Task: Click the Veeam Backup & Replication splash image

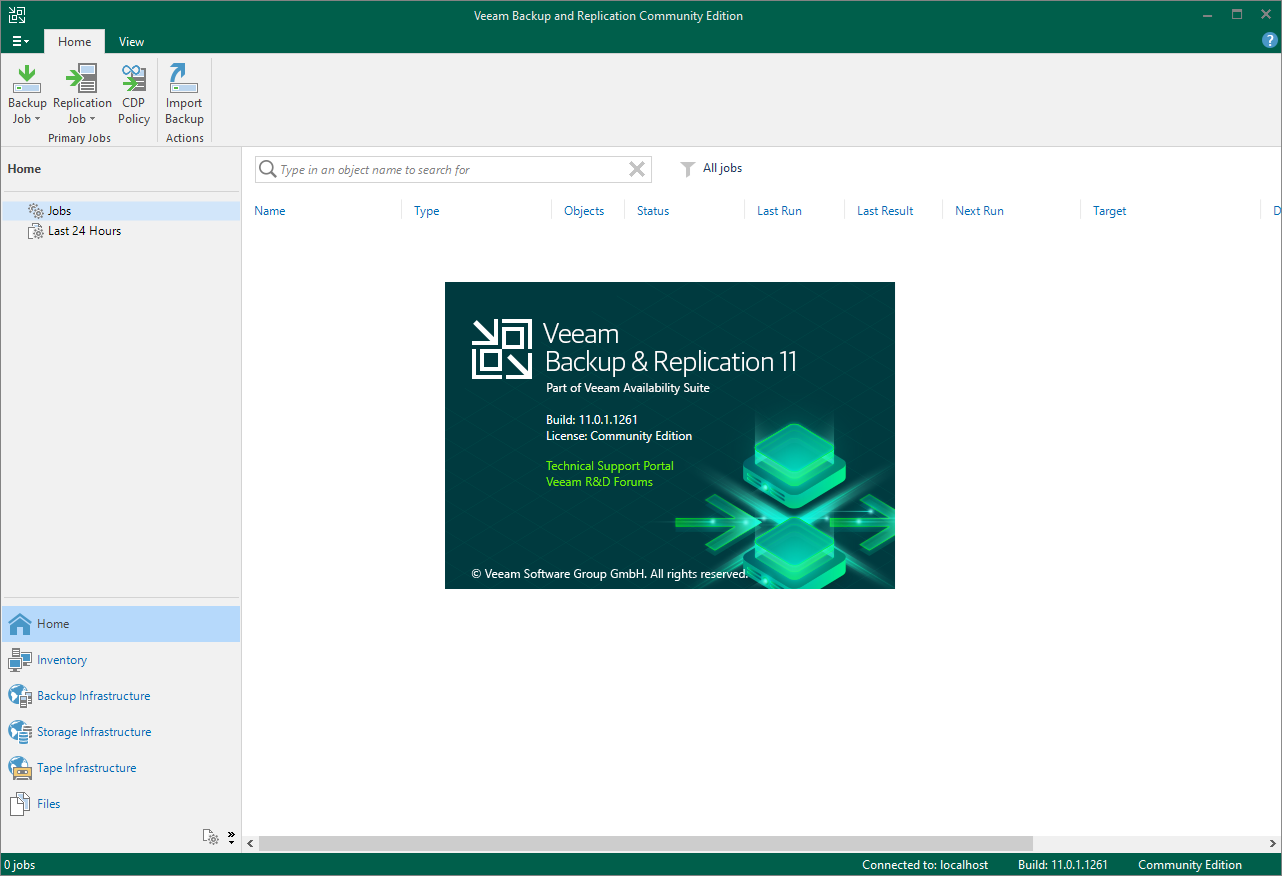Action: coord(670,435)
